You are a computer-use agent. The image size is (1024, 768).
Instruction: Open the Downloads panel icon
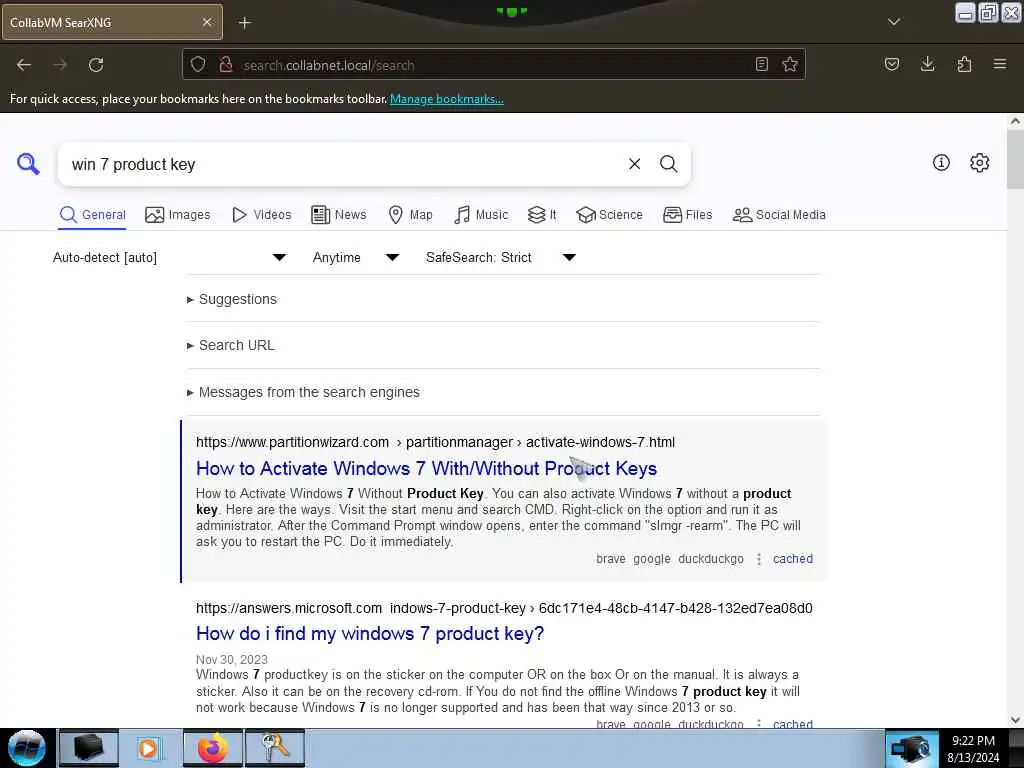tap(927, 64)
